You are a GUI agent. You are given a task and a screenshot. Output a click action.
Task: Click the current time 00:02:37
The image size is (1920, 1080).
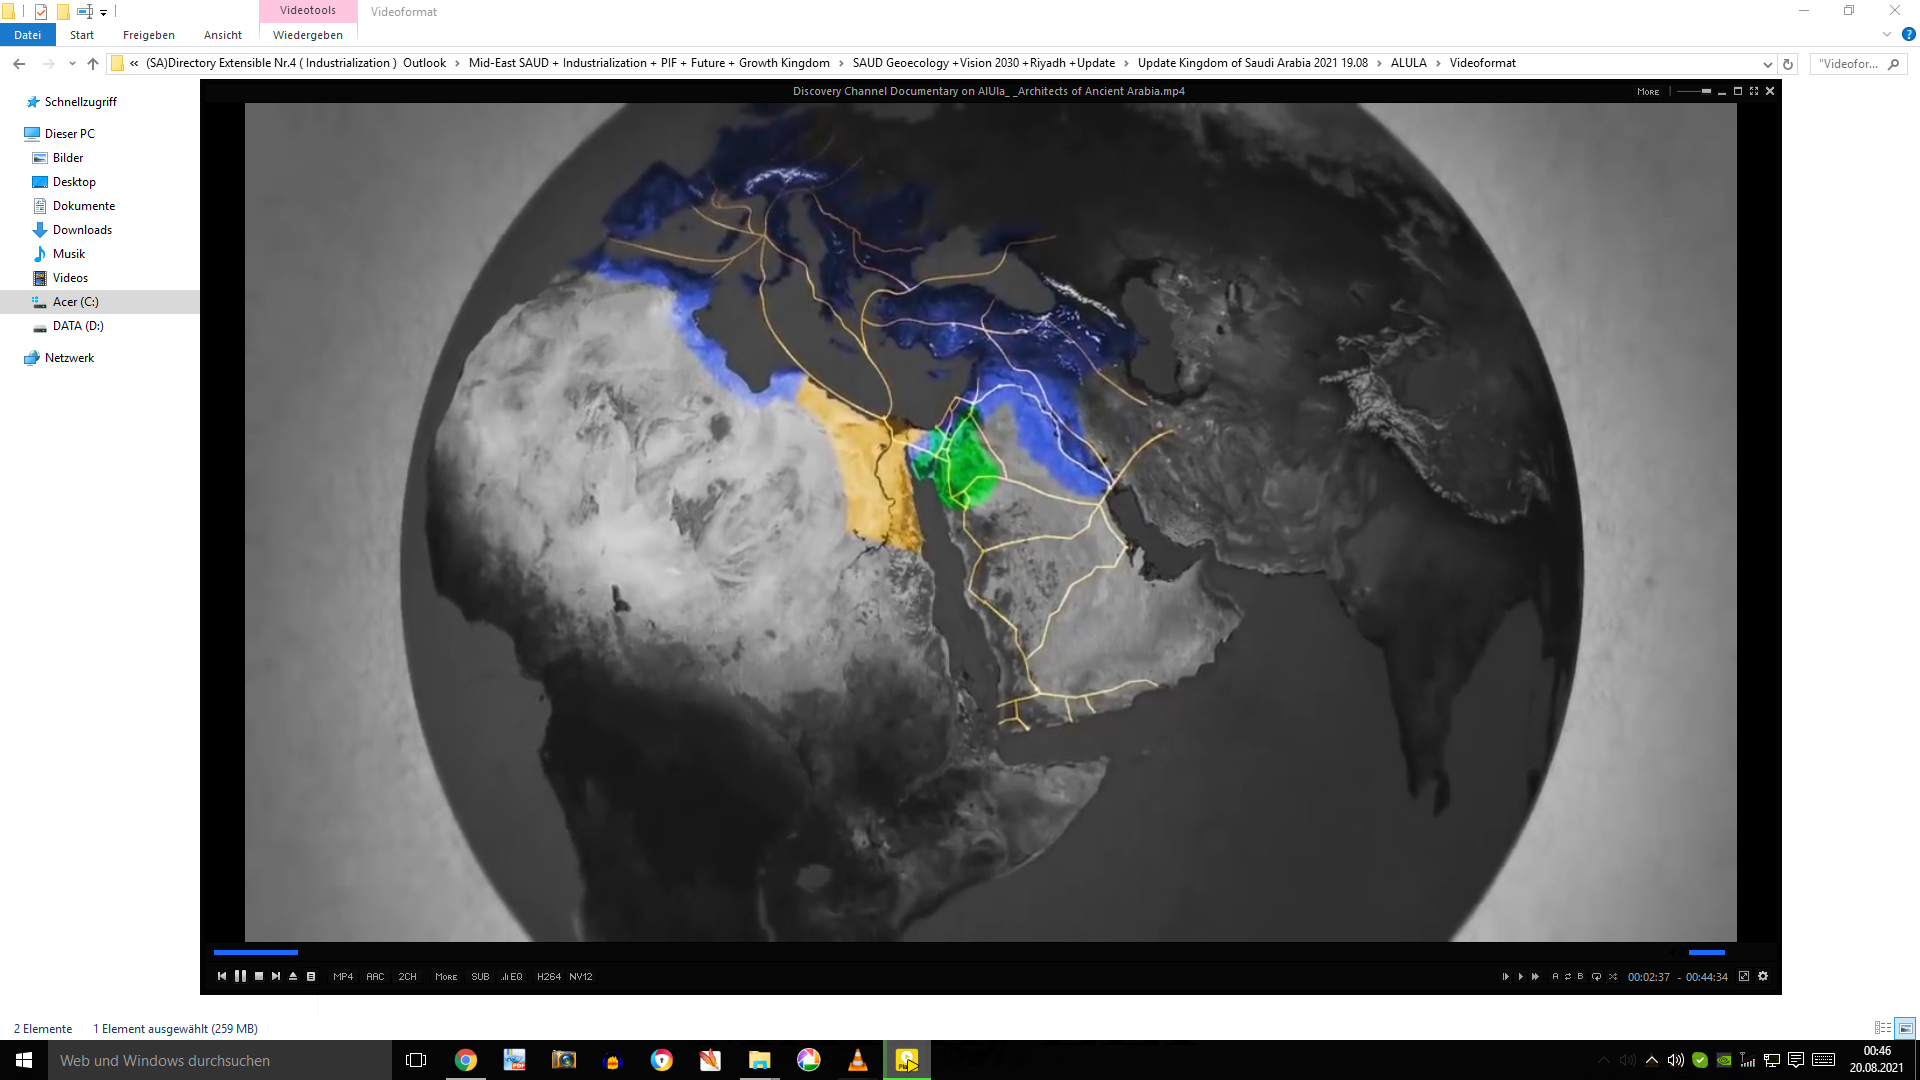coord(1649,977)
